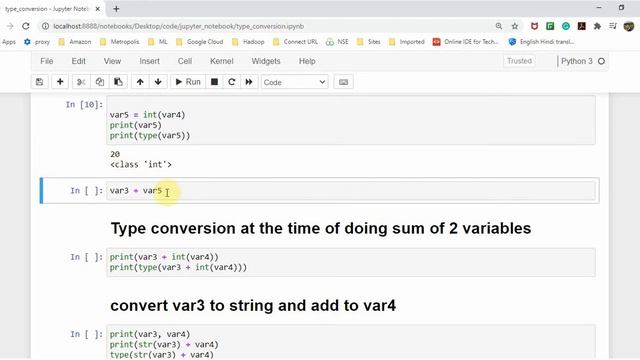Viewport: 640px width, 360px height.
Task: Open the media control queue icon
Action: [613, 26]
